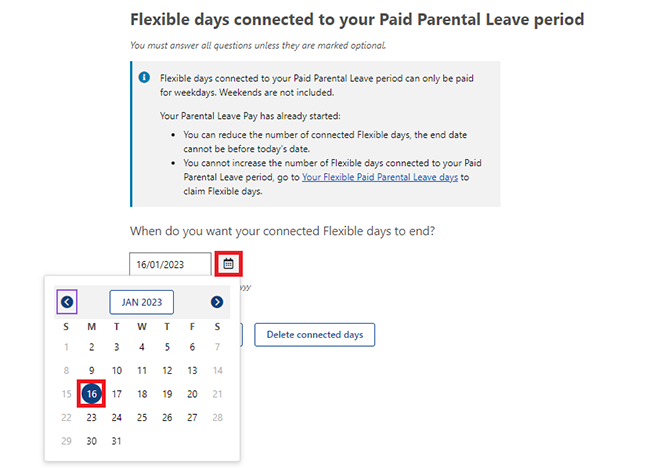Screen dimensions: 650x468
Task: Select the highlighted date 16
Action: [x=92, y=394]
